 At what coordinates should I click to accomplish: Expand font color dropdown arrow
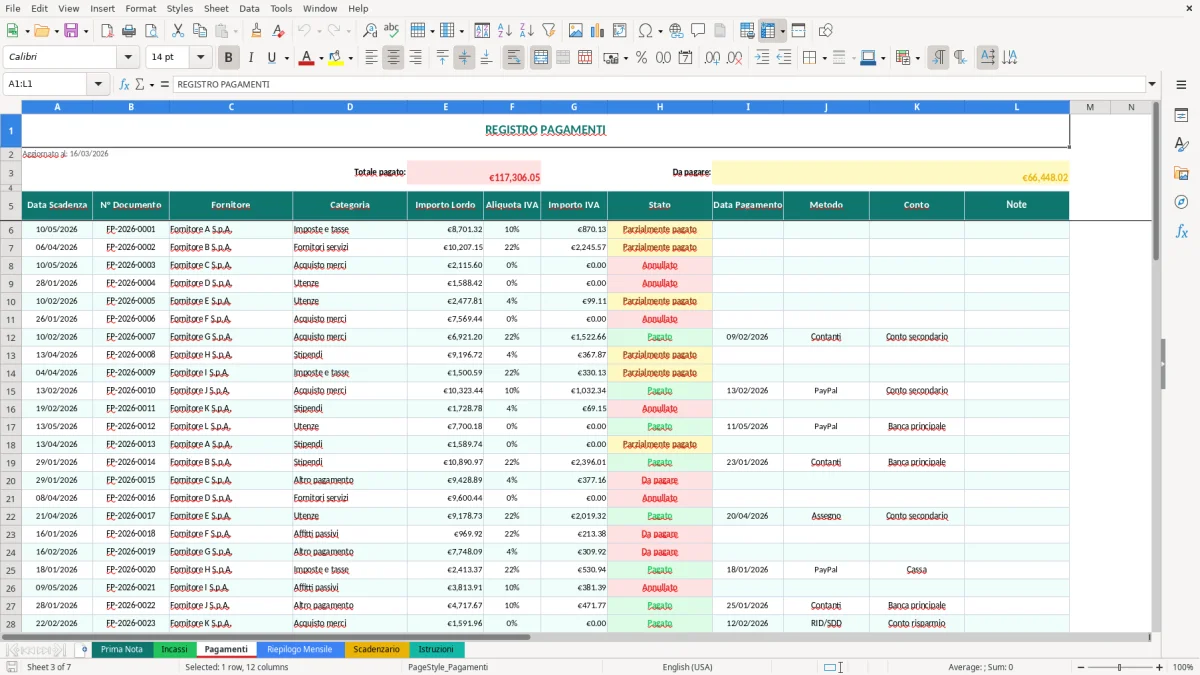click(x=319, y=58)
